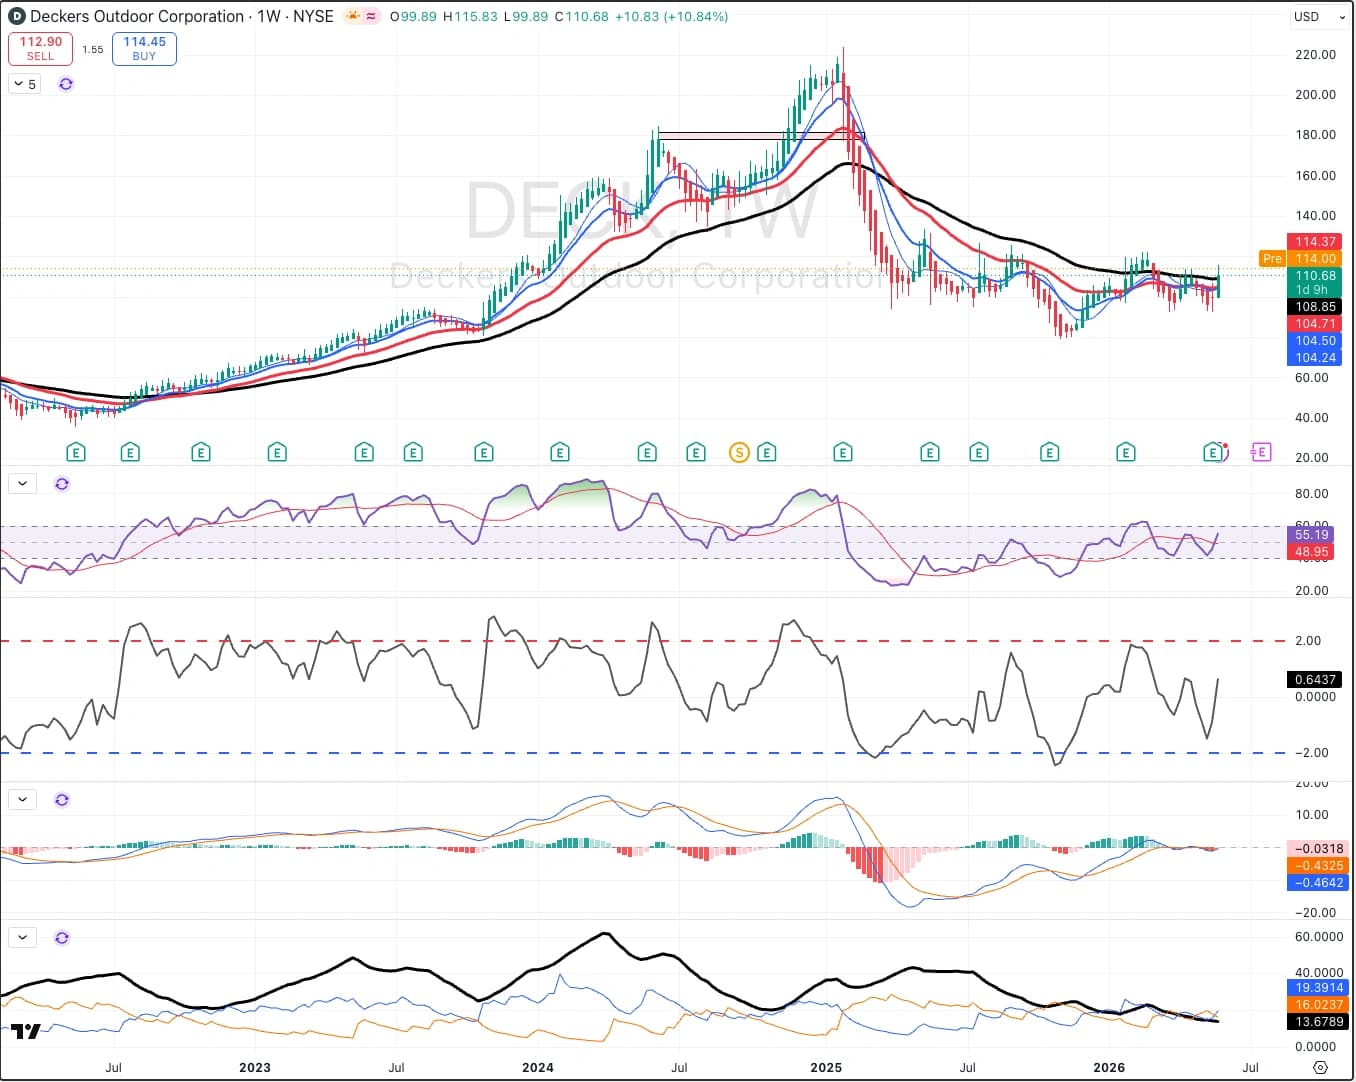Click the Deckers 'D' symbol logo
1356x1082 pixels.
point(17,17)
